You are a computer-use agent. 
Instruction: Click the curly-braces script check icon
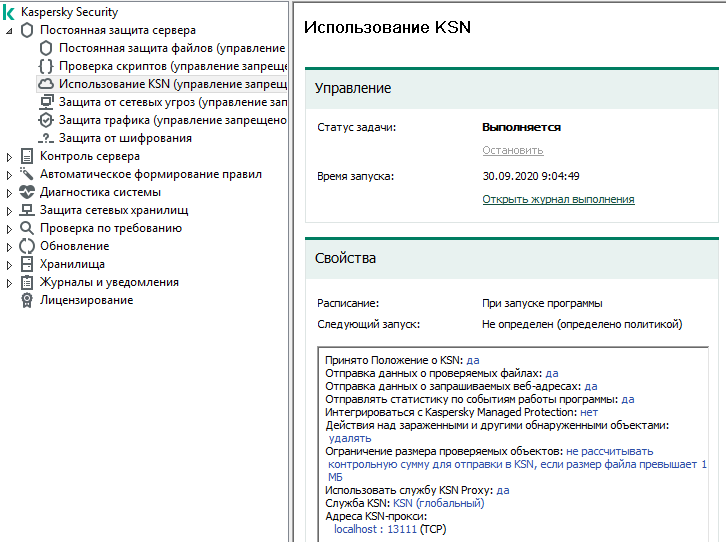[x=46, y=66]
